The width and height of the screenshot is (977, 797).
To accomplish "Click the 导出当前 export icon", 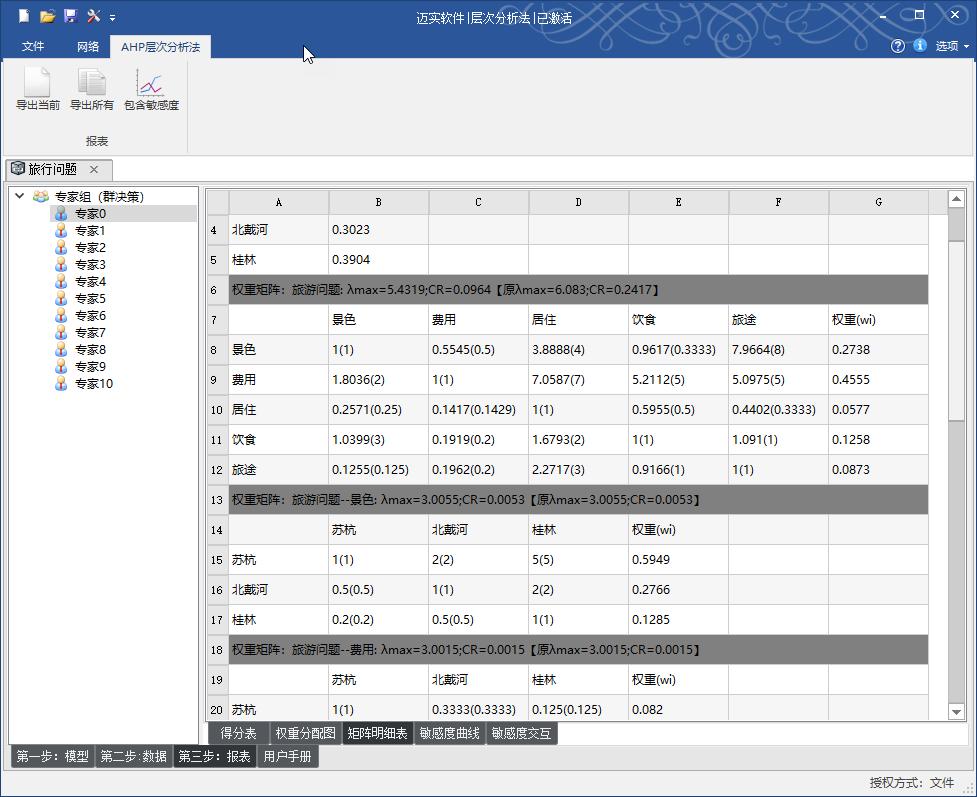I will 37,83.
